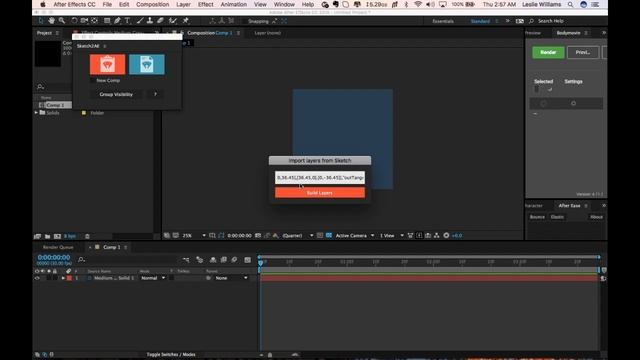640x360 pixels.
Task: Click the new composition icon in Project panel
Action: [57, 236]
